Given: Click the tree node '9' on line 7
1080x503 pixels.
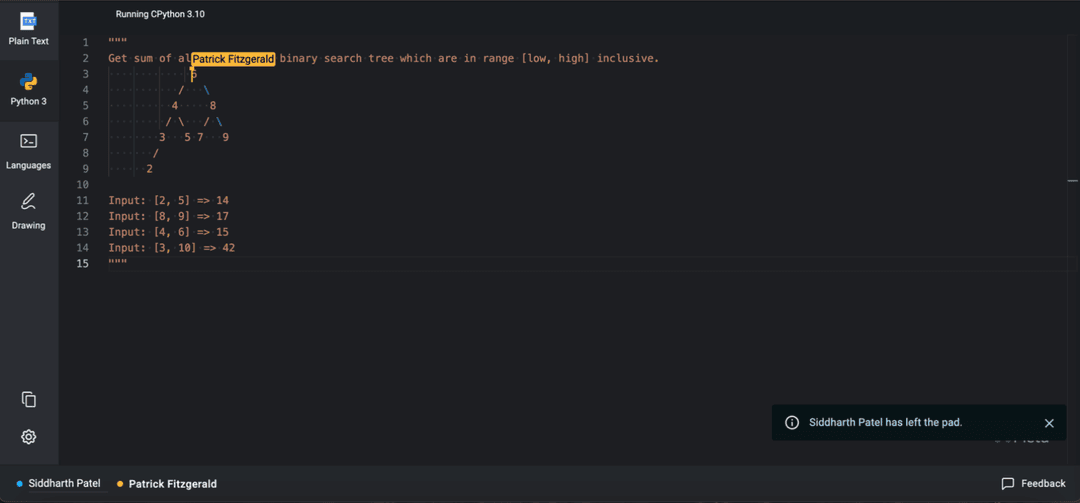Looking at the screenshot, I should (225, 137).
